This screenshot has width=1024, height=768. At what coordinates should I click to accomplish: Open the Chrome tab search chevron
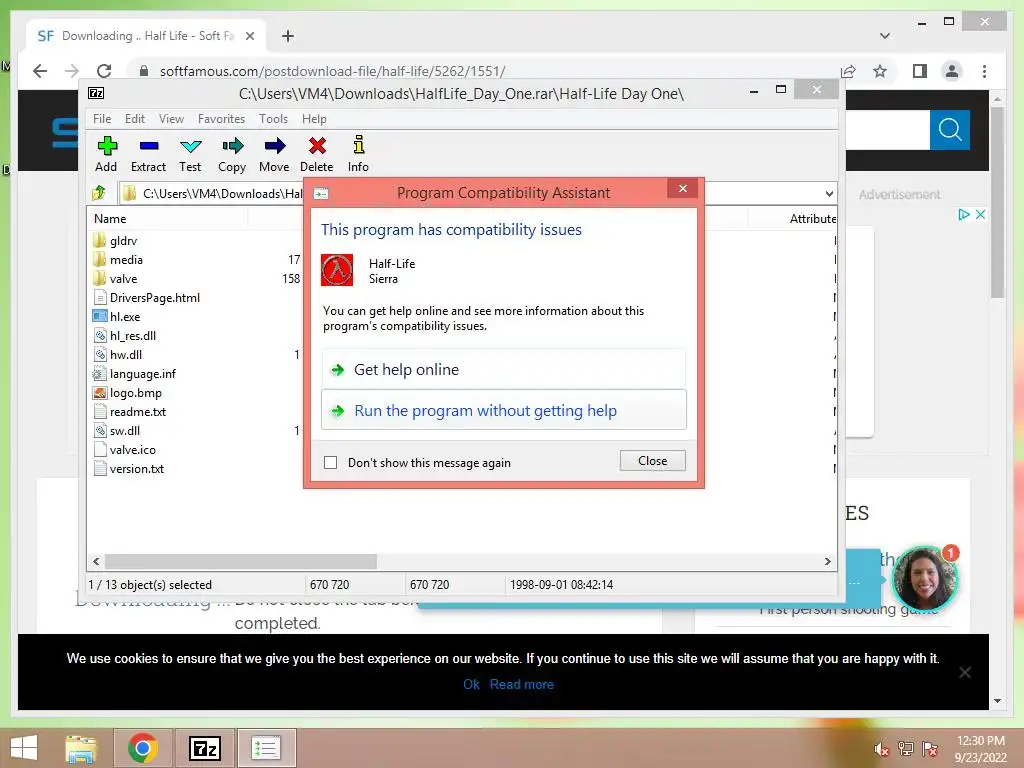(x=885, y=36)
